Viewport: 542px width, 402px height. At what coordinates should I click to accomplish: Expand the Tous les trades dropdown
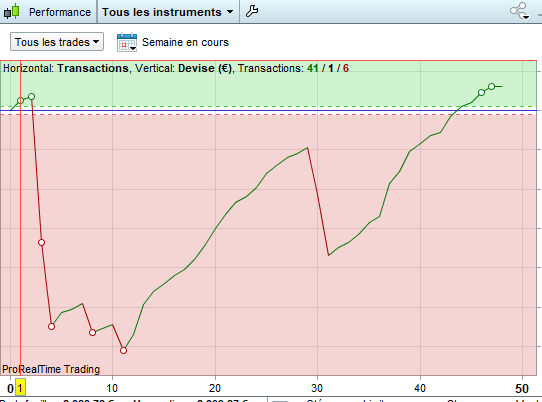[57, 42]
